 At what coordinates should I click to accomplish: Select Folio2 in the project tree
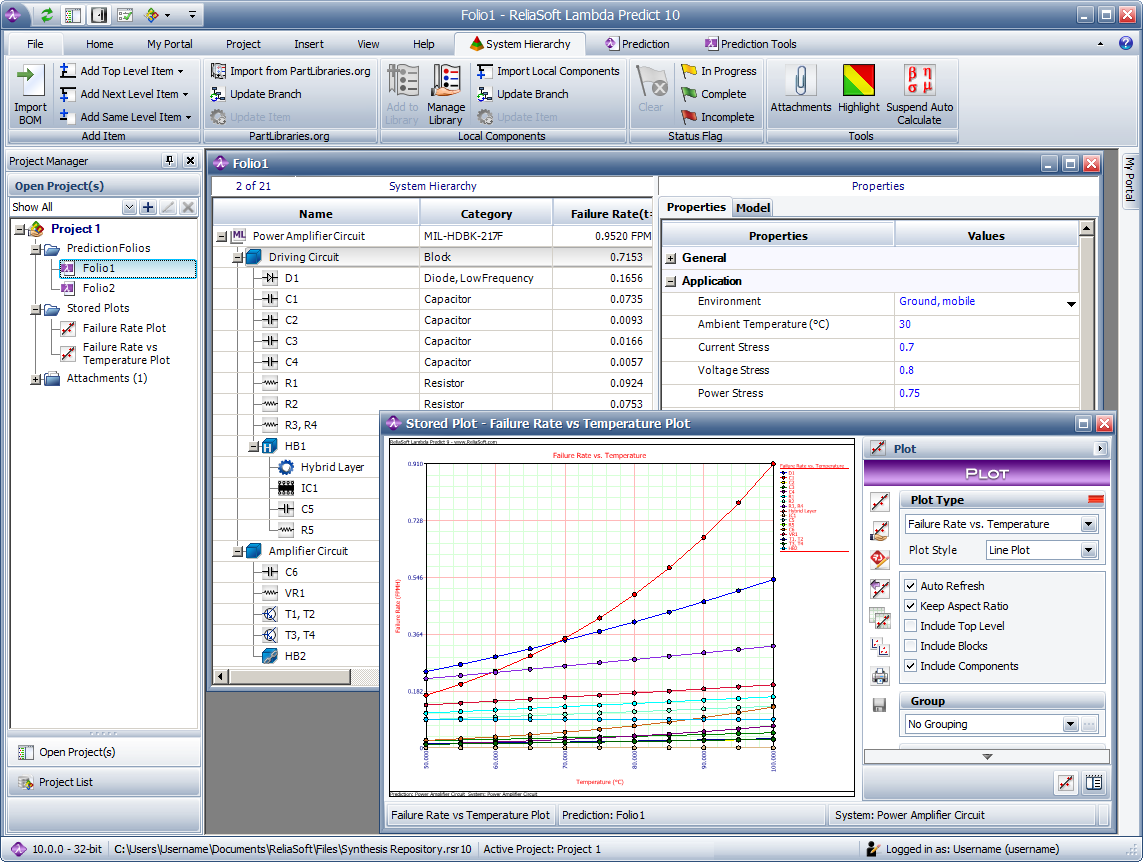pyautogui.click(x=99, y=288)
